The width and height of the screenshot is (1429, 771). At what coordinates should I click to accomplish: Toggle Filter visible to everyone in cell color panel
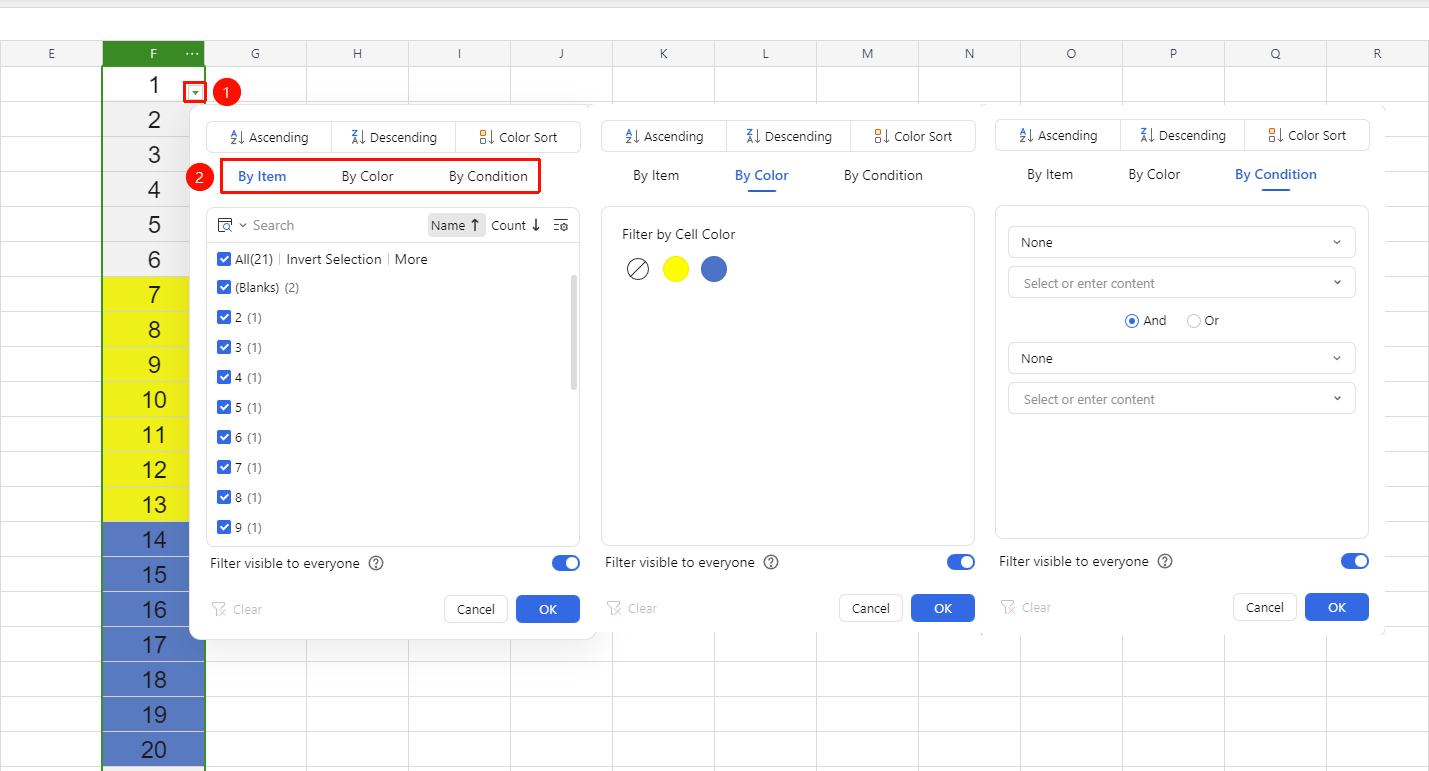[961, 562]
